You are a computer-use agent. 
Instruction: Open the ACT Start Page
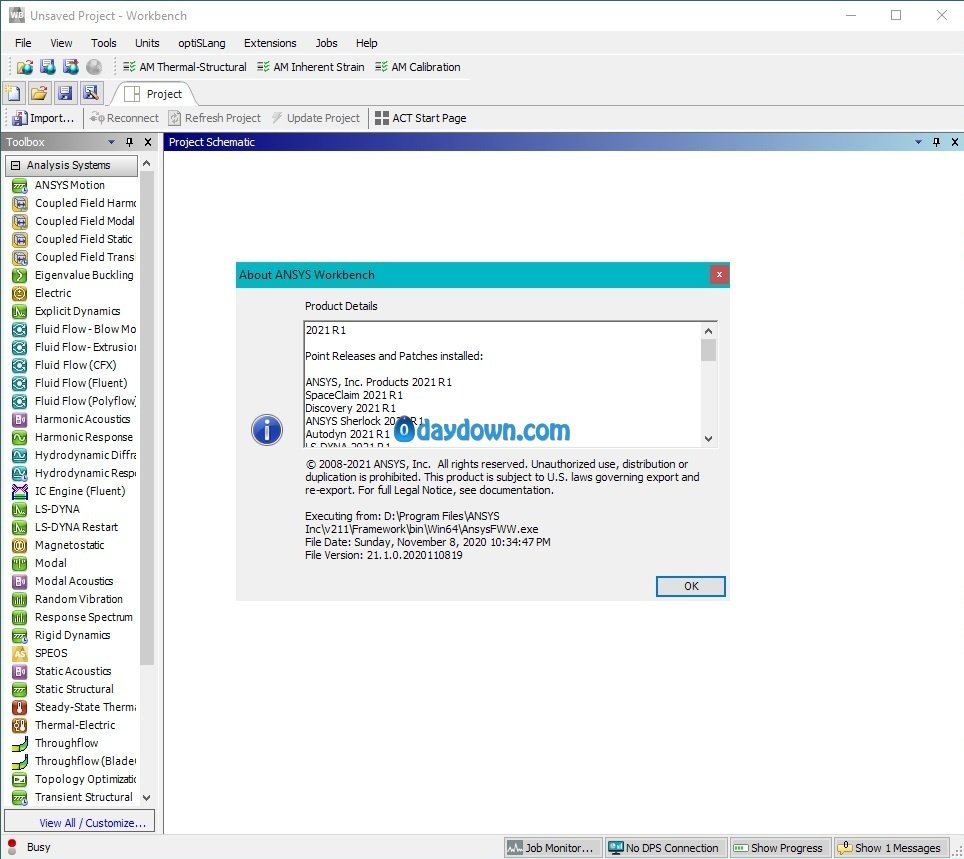pyautogui.click(x=421, y=118)
